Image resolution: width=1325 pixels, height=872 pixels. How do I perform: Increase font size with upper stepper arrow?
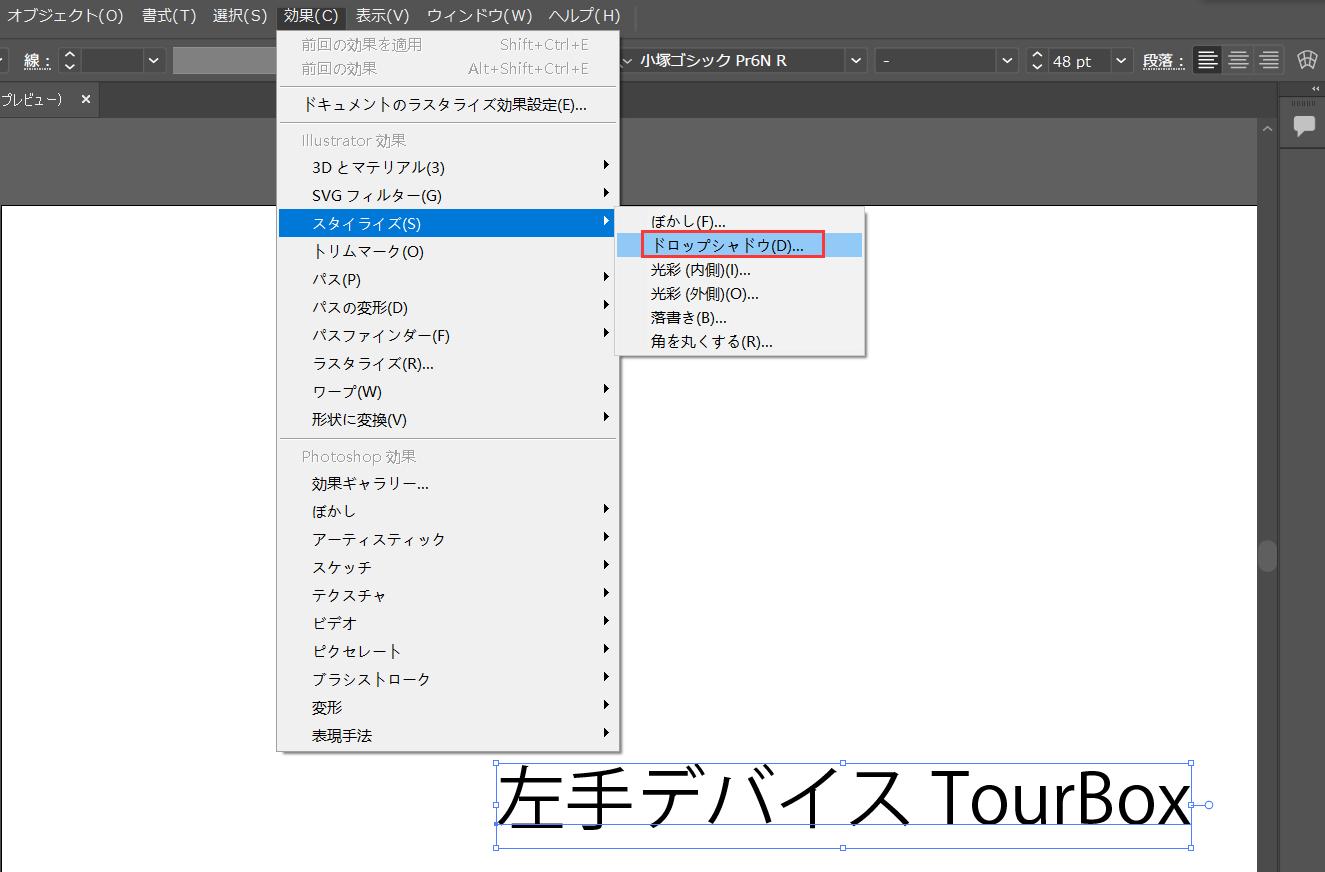coord(1037,54)
